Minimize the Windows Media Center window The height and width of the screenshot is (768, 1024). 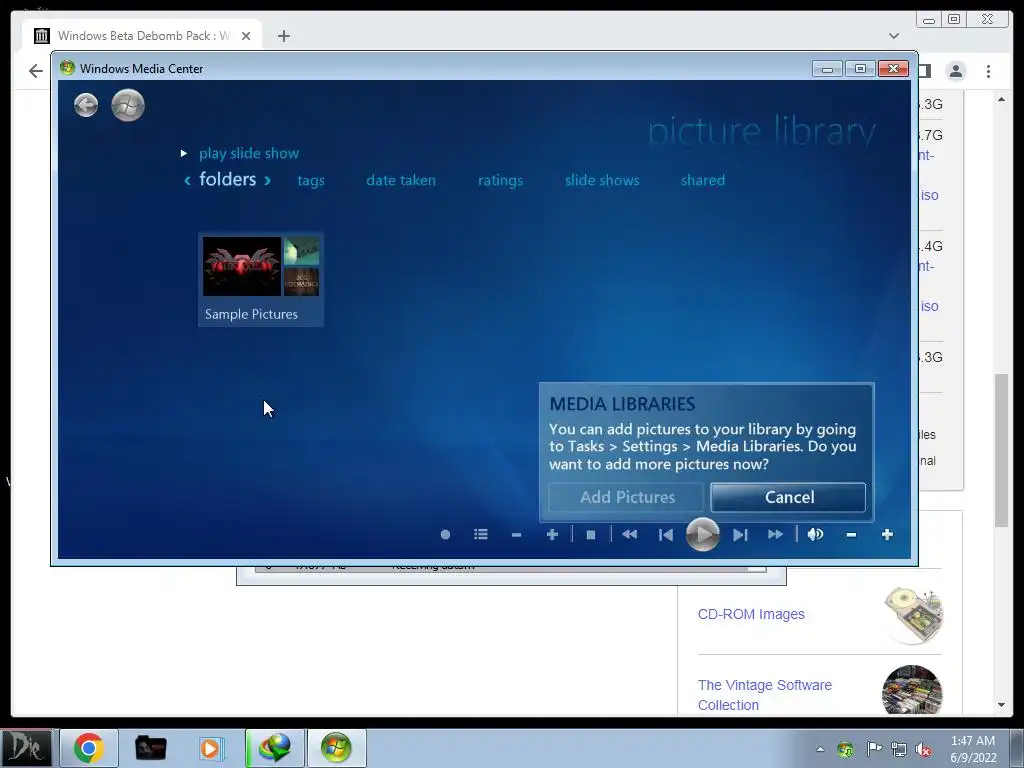[x=827, y=69]
